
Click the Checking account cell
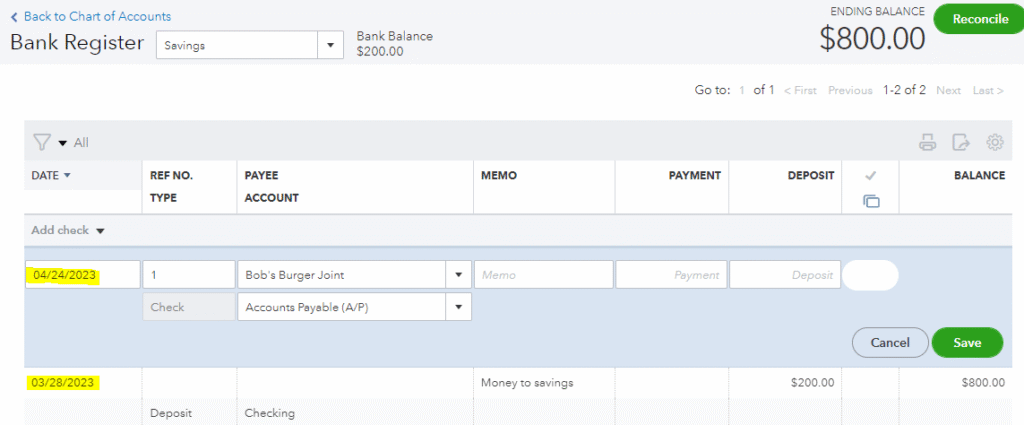270,413
